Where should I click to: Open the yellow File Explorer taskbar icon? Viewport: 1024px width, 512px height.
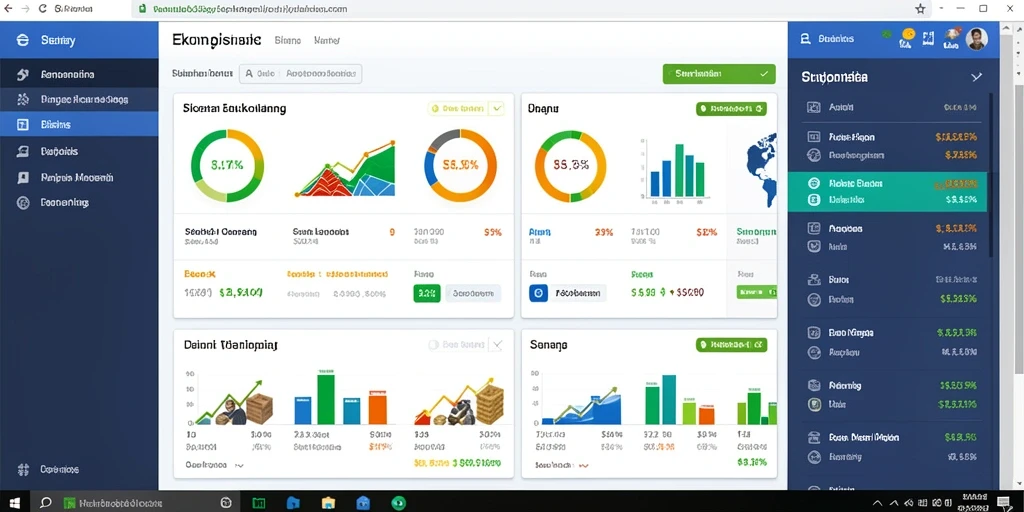328,503
